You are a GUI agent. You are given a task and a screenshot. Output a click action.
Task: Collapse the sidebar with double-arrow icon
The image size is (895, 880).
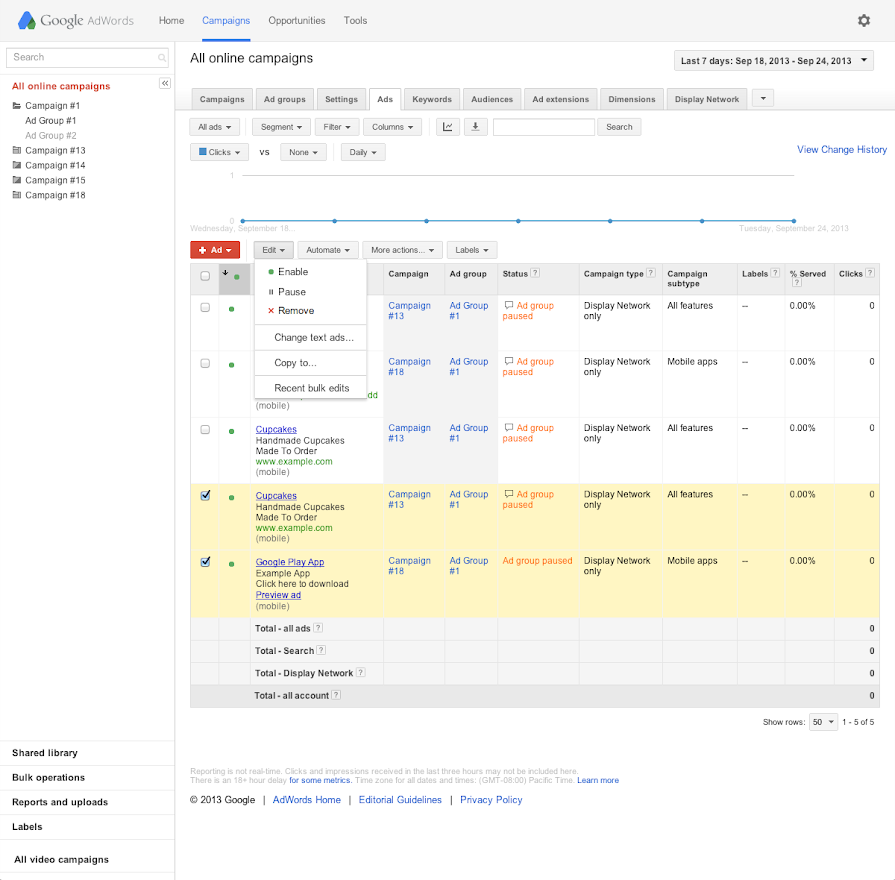[x=165, y=83]
